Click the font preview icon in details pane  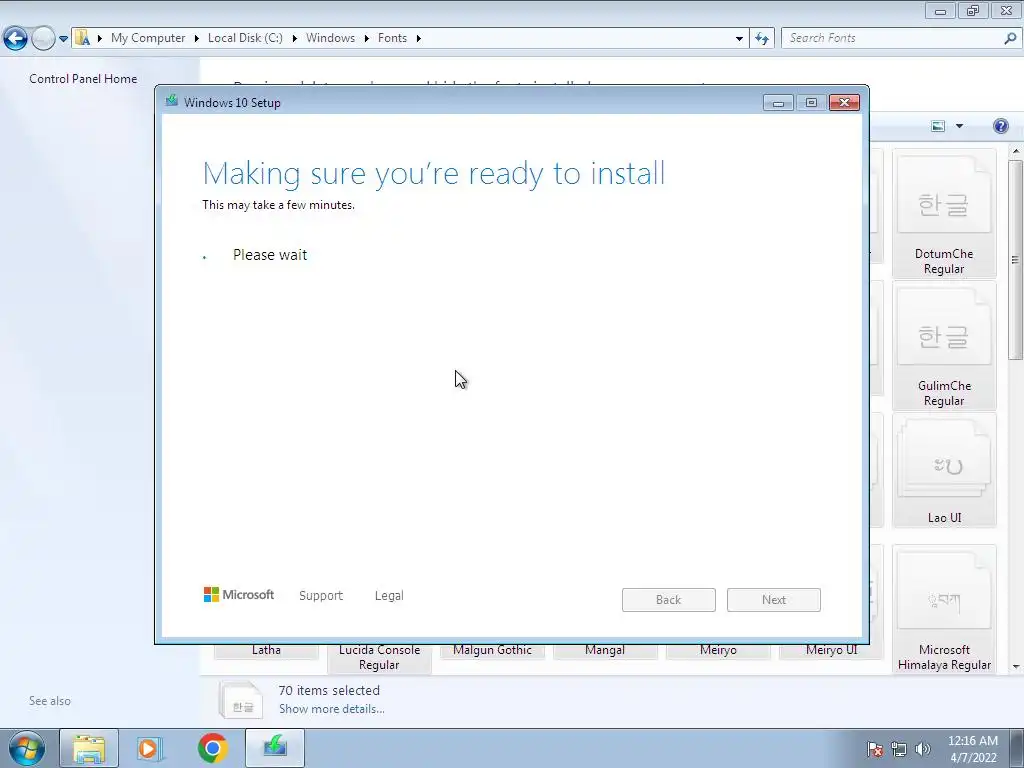241,699
